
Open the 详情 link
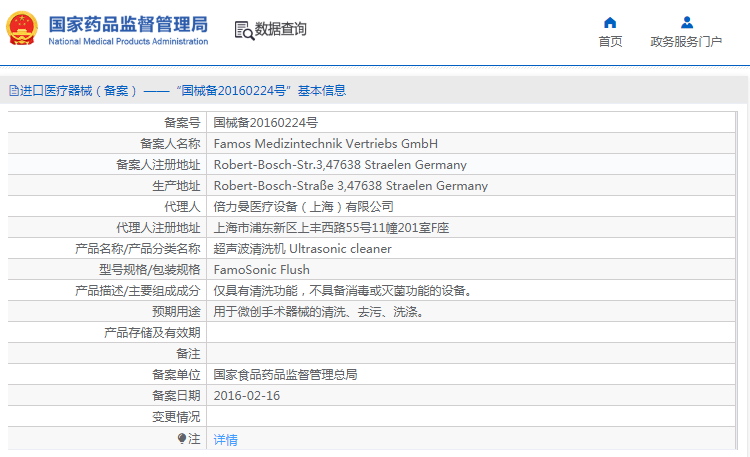coord(225,440)
